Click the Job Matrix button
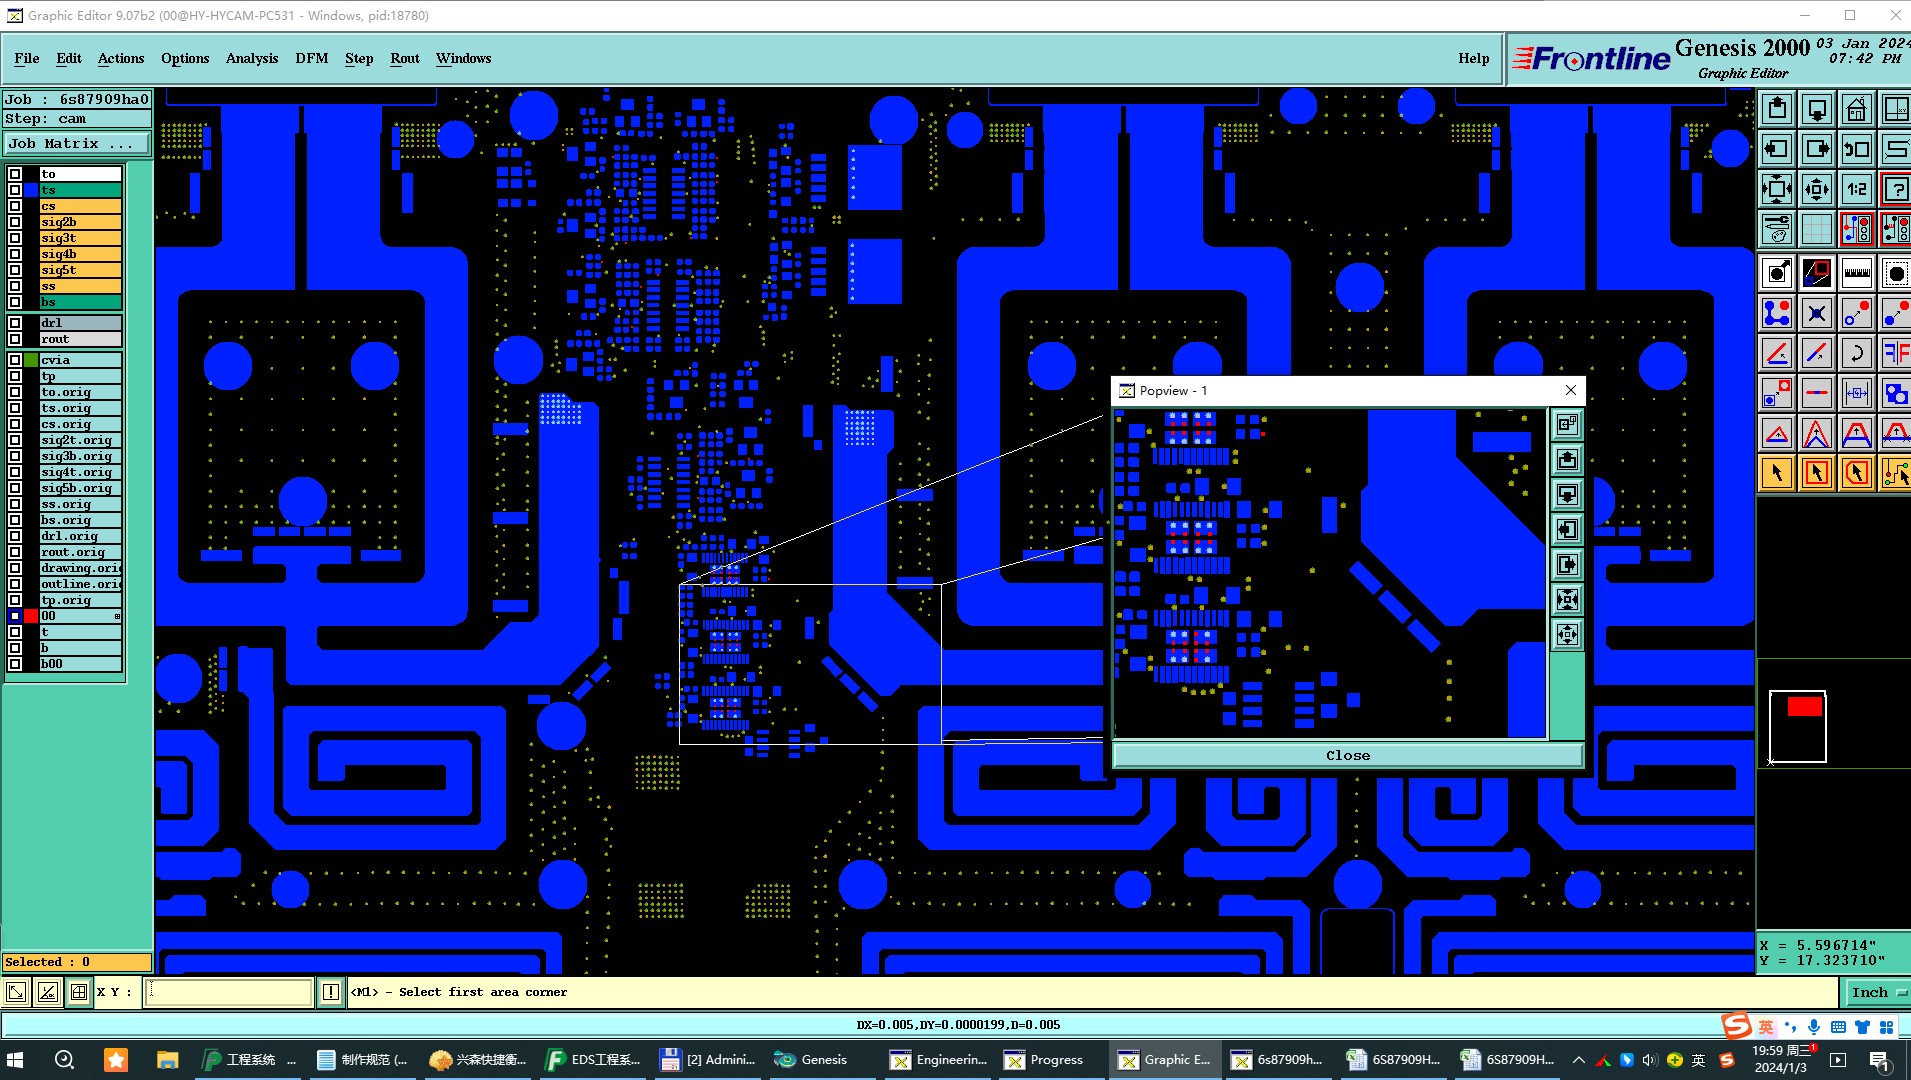Viewport: 1911px width, 1080px height. click(77, 144)
